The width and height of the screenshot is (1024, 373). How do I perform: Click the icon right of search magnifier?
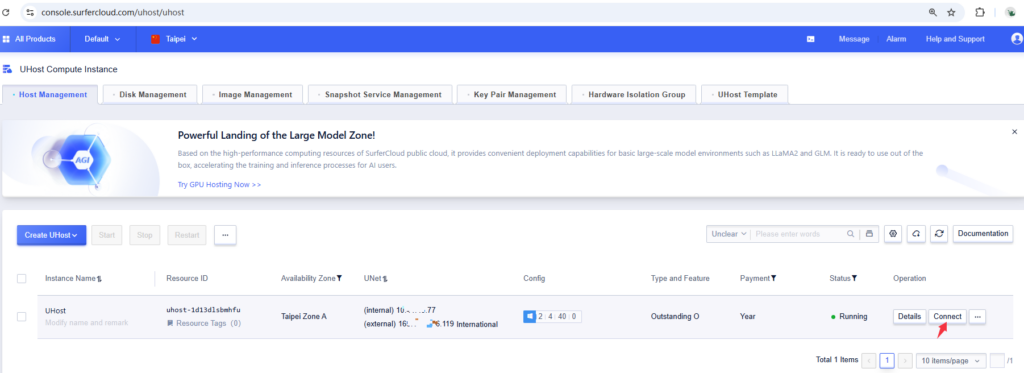pos(869,234)
